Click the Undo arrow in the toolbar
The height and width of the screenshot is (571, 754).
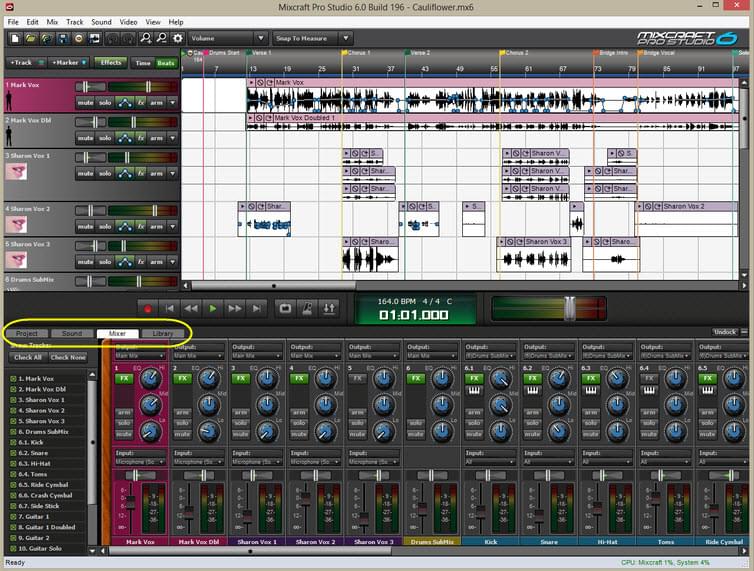(x=112, y=38)
